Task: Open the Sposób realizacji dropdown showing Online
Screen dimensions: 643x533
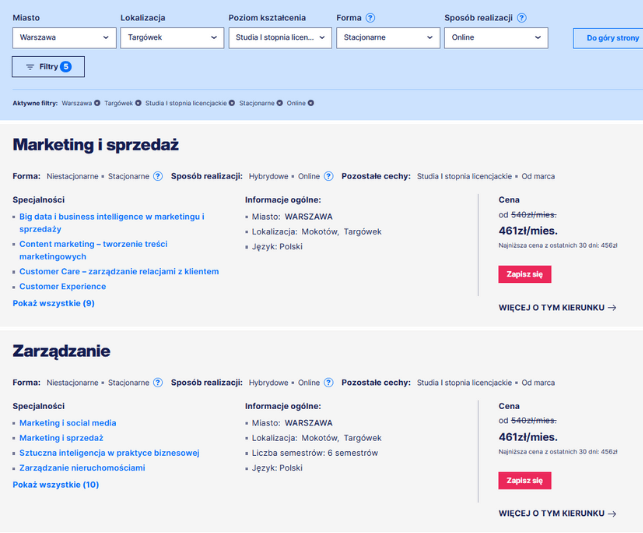Action: pyautogui.click(x=496, y=38)
